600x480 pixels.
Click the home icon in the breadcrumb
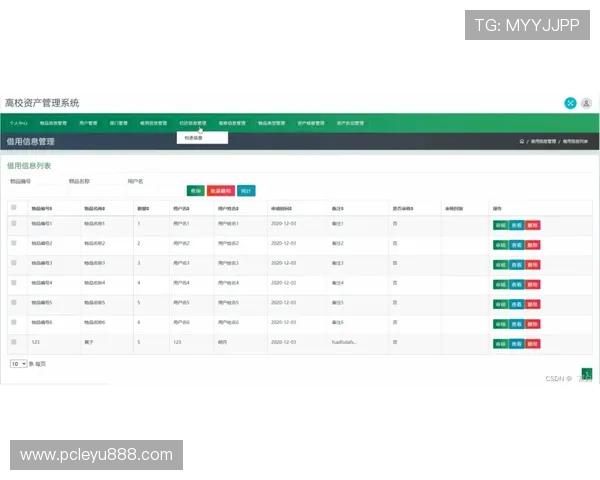click(x=521, y=142)
